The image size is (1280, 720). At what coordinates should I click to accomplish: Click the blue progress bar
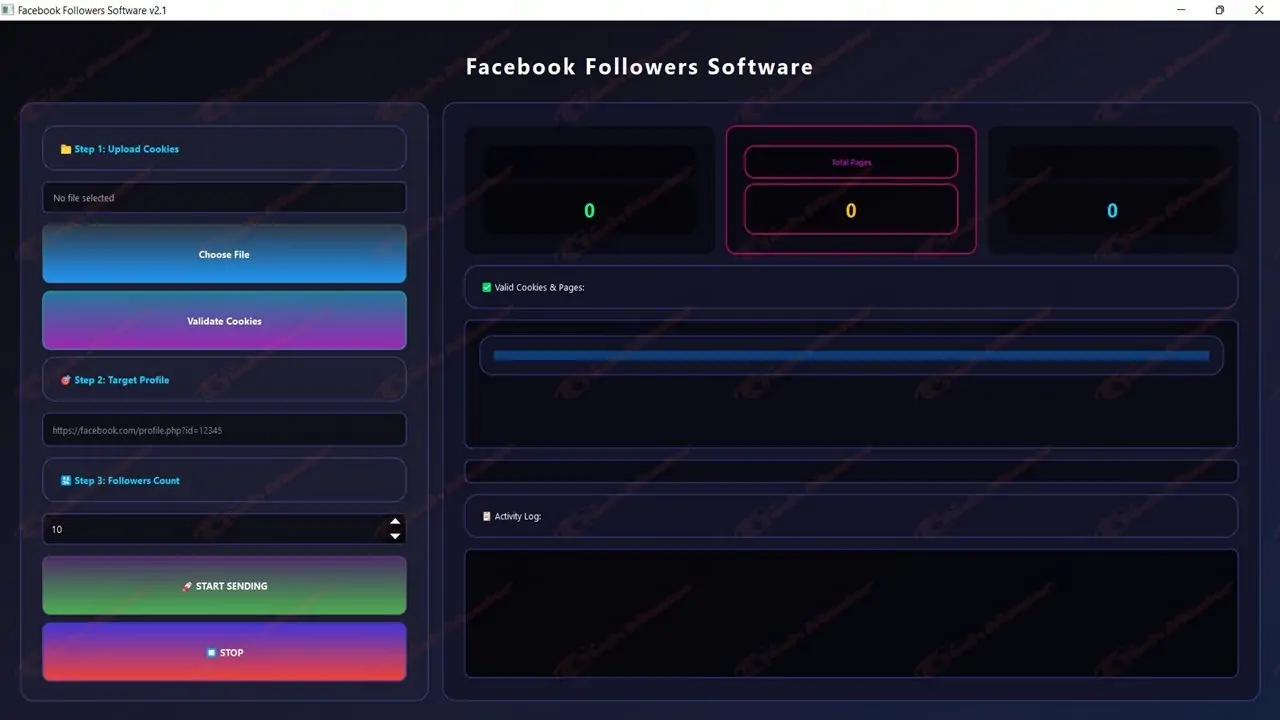point(850,355)
